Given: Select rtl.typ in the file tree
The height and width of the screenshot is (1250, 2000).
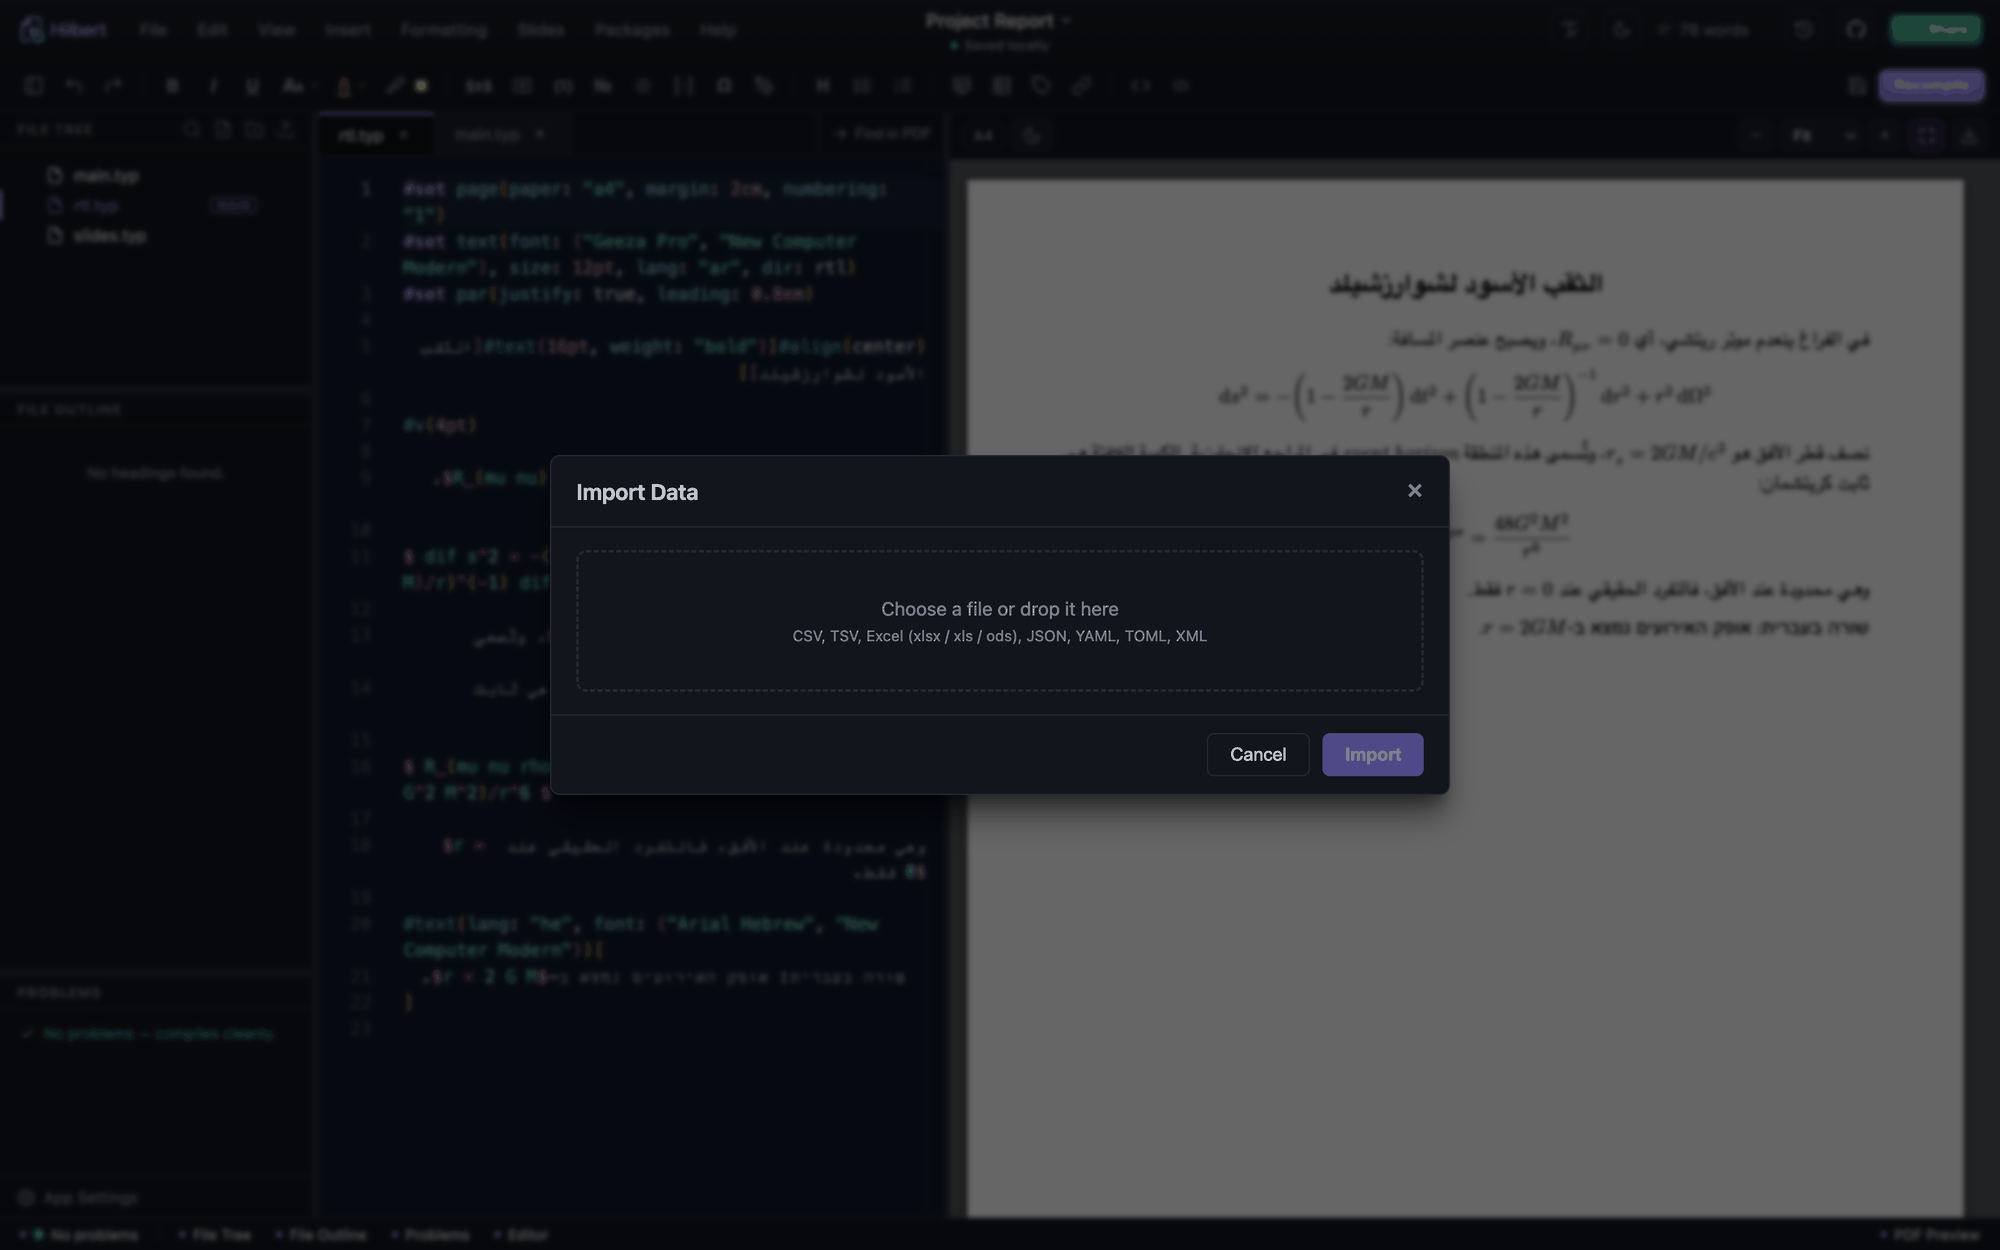Looking at the screenshot, I should (x=96, y=206).
